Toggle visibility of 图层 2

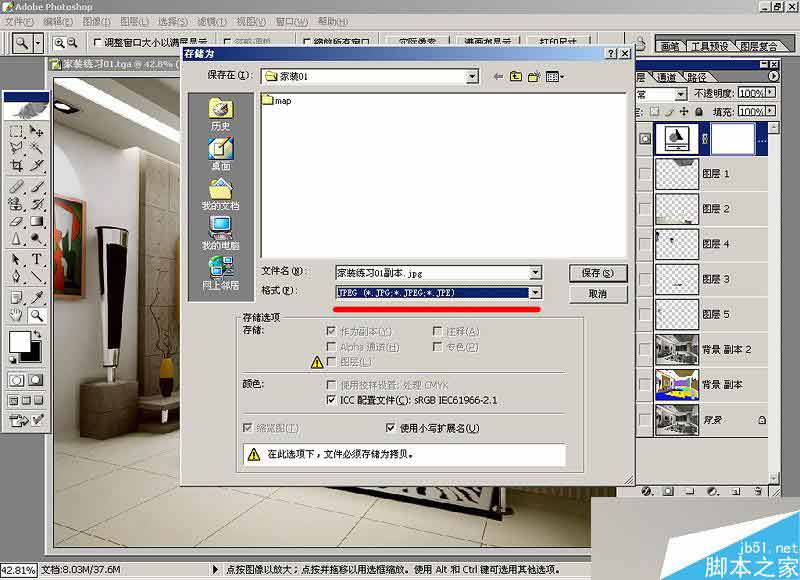coord(645,209)
